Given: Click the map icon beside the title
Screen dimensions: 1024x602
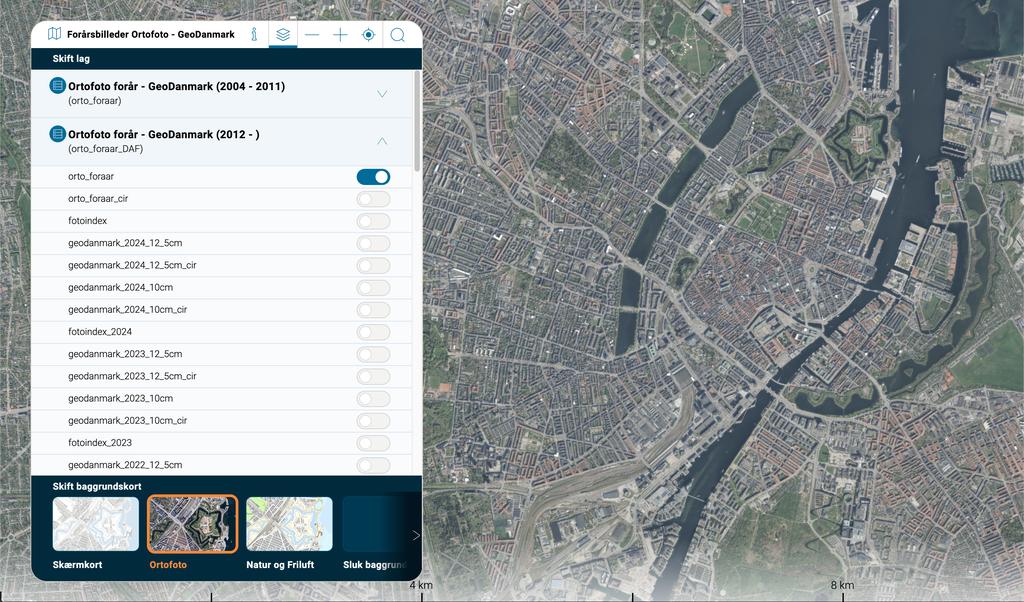Looking at the screenshot, I should [54, 34].
